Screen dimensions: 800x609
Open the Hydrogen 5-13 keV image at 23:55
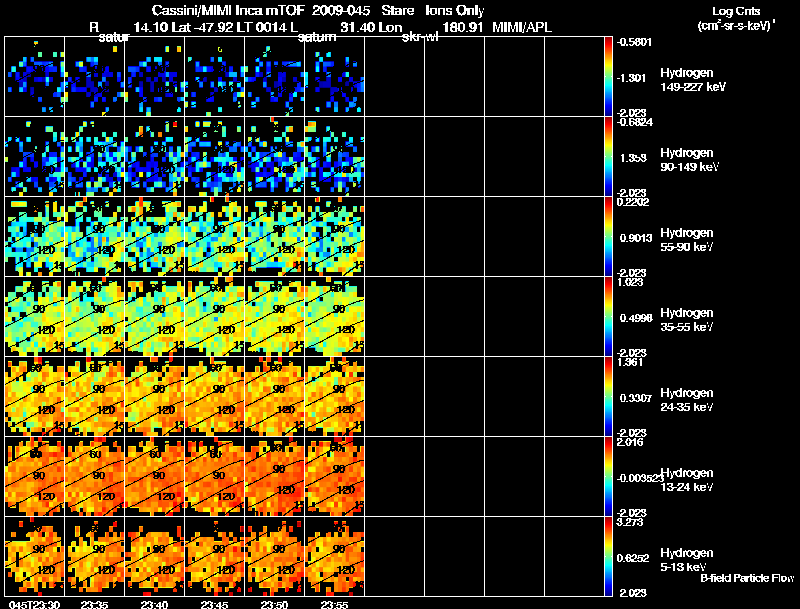(x=335, y=557)
